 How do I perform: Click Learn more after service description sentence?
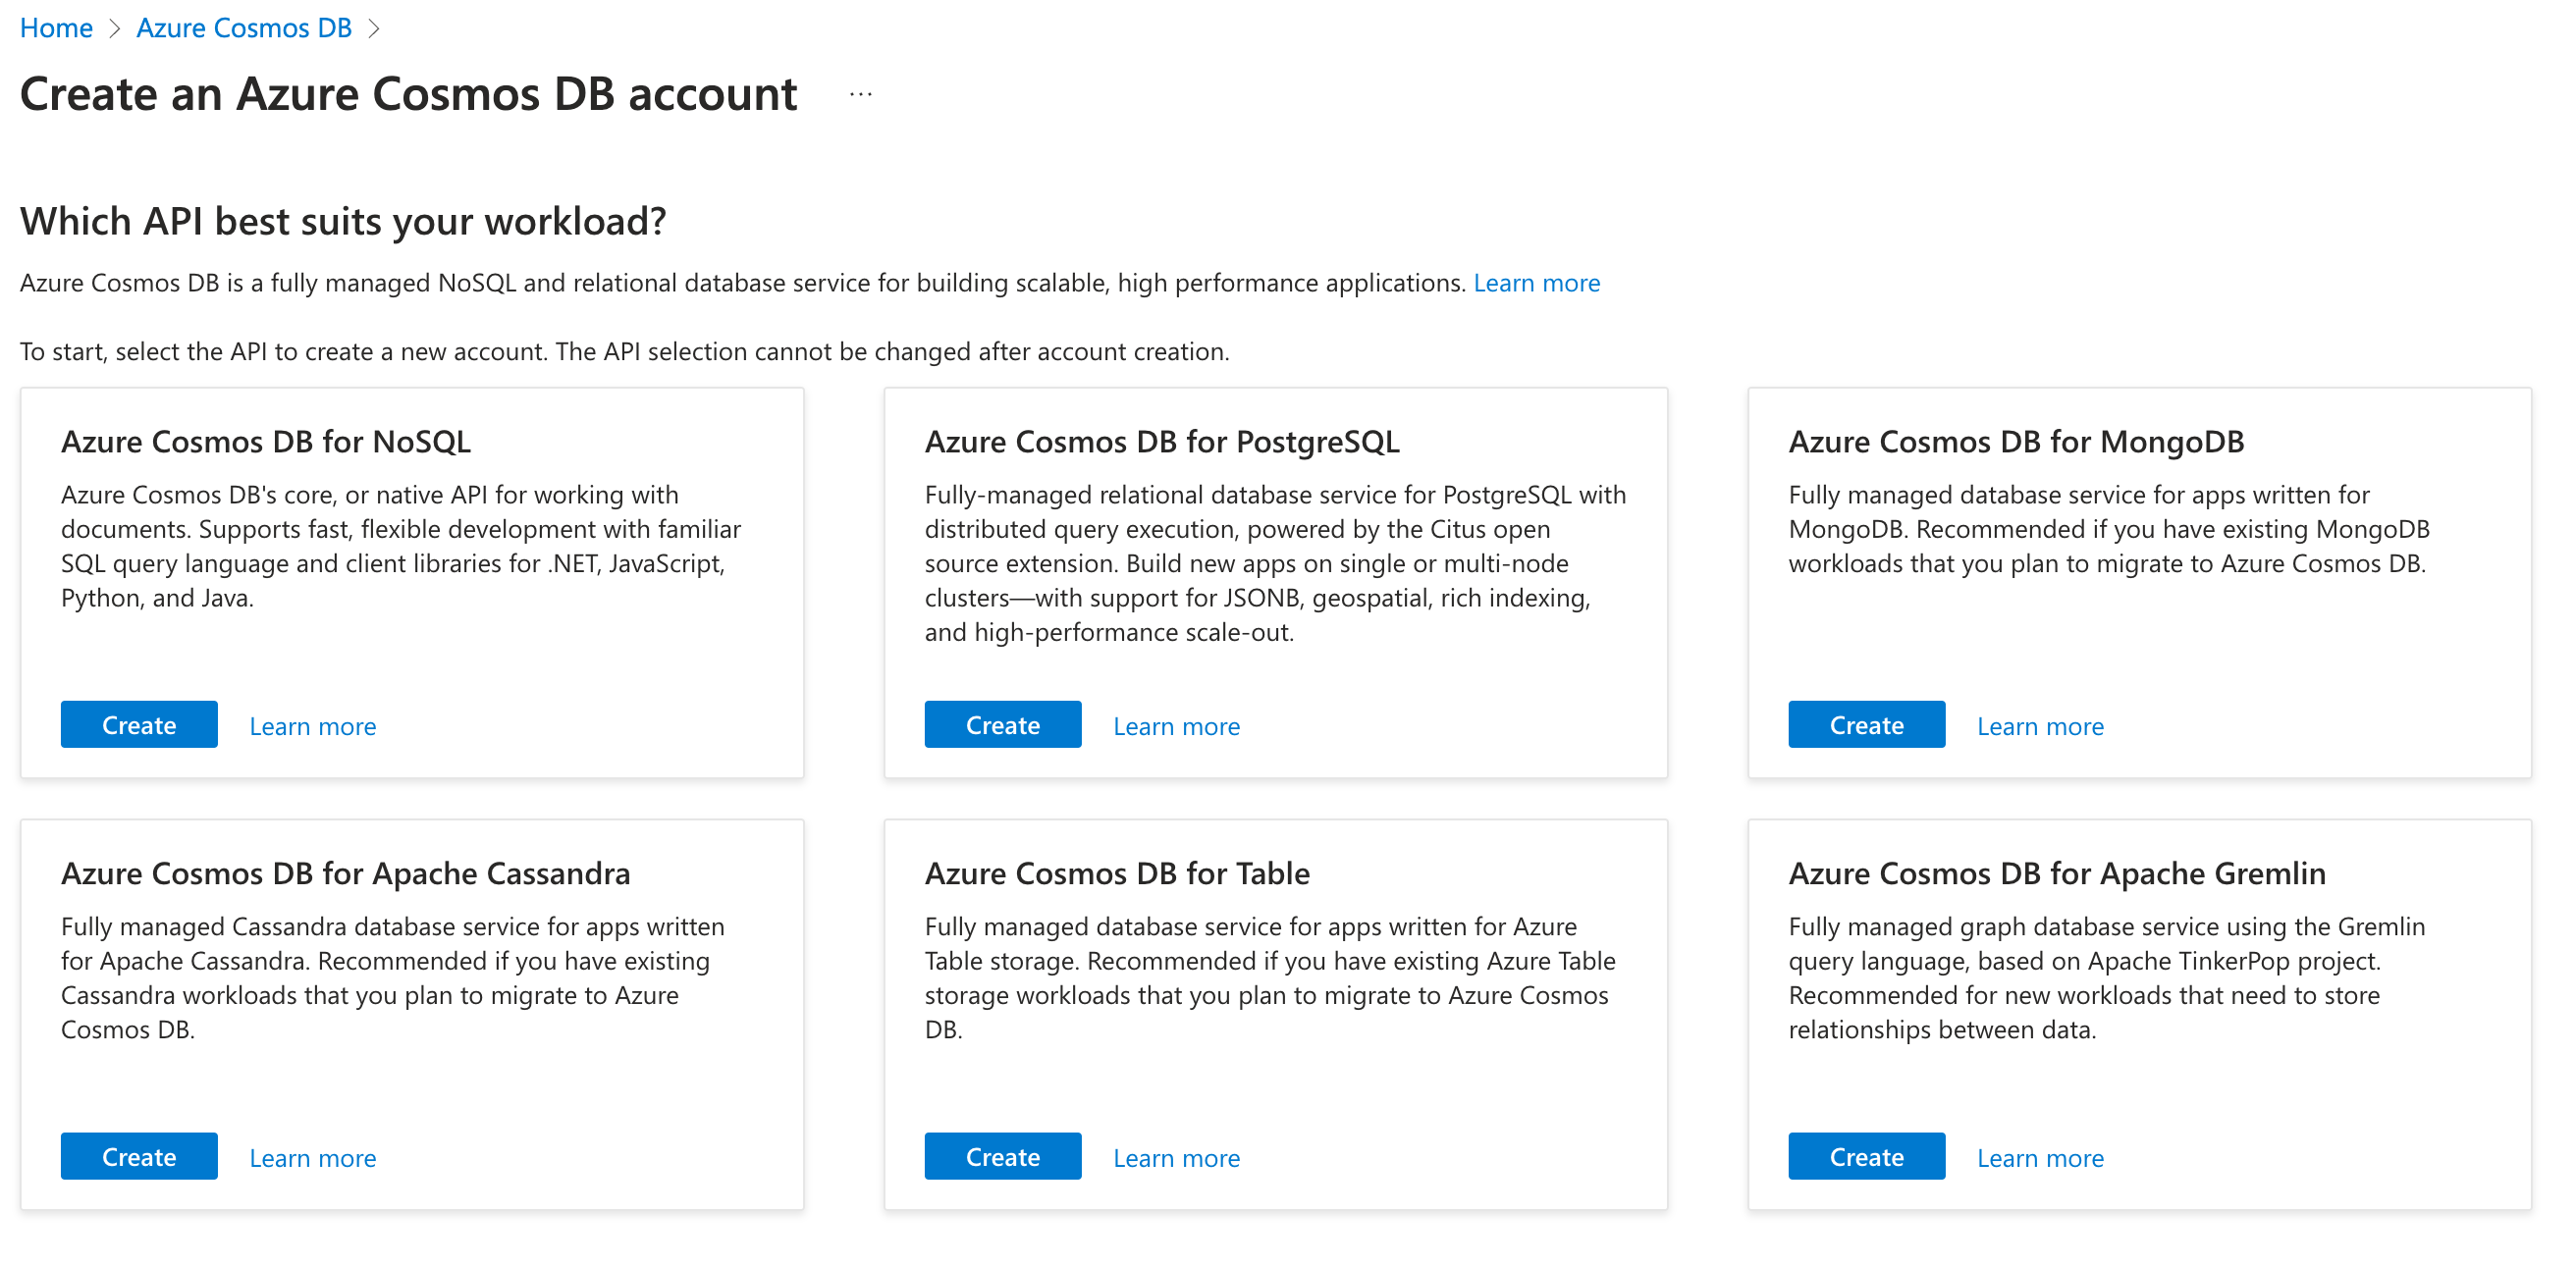point(1536,283)
